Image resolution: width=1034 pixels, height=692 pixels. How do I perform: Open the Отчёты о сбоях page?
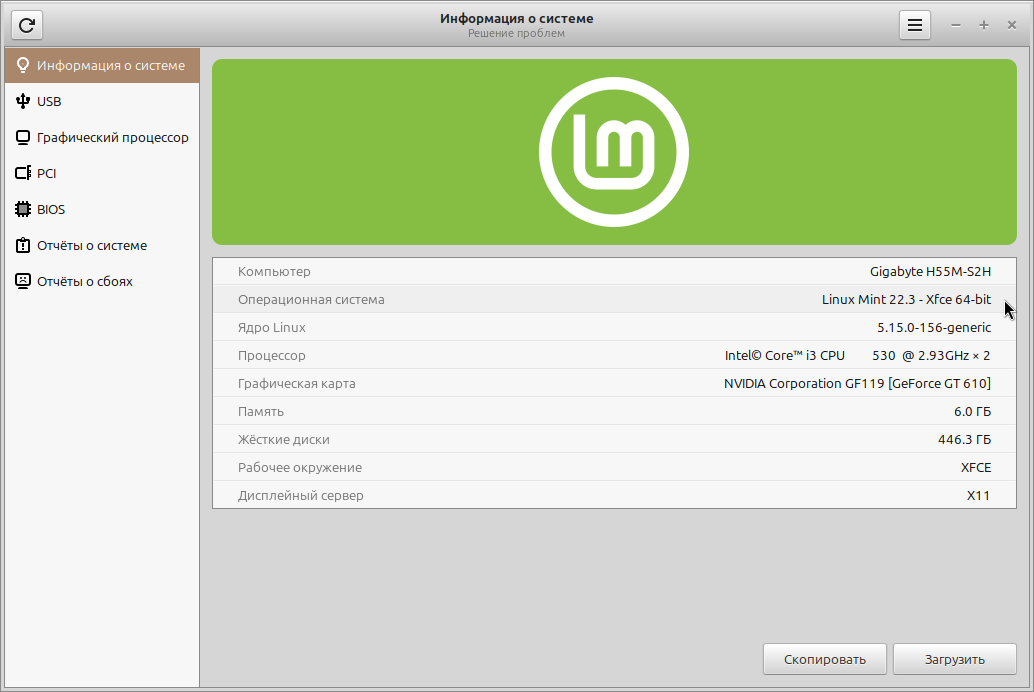point(102,281)
